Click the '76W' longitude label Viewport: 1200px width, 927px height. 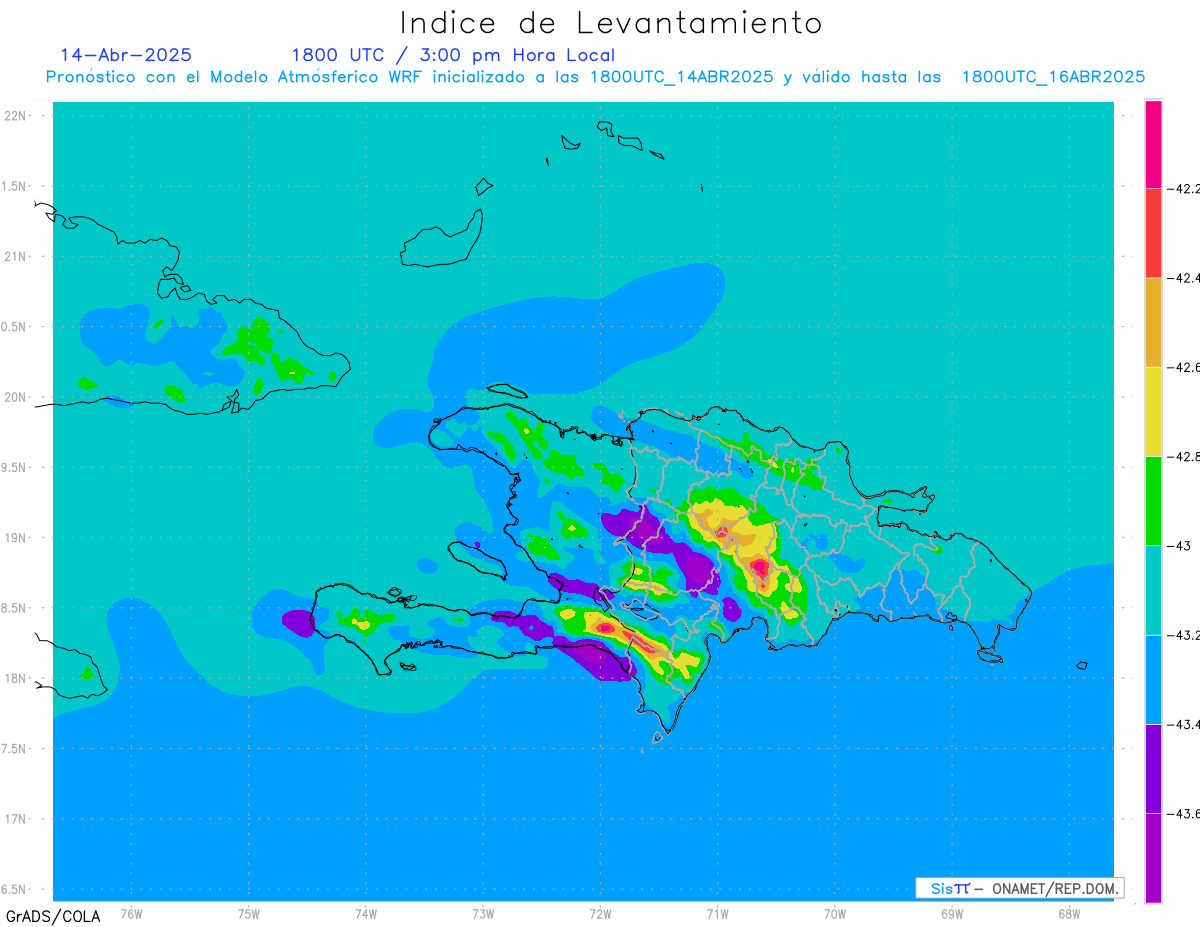coord(131,914)
